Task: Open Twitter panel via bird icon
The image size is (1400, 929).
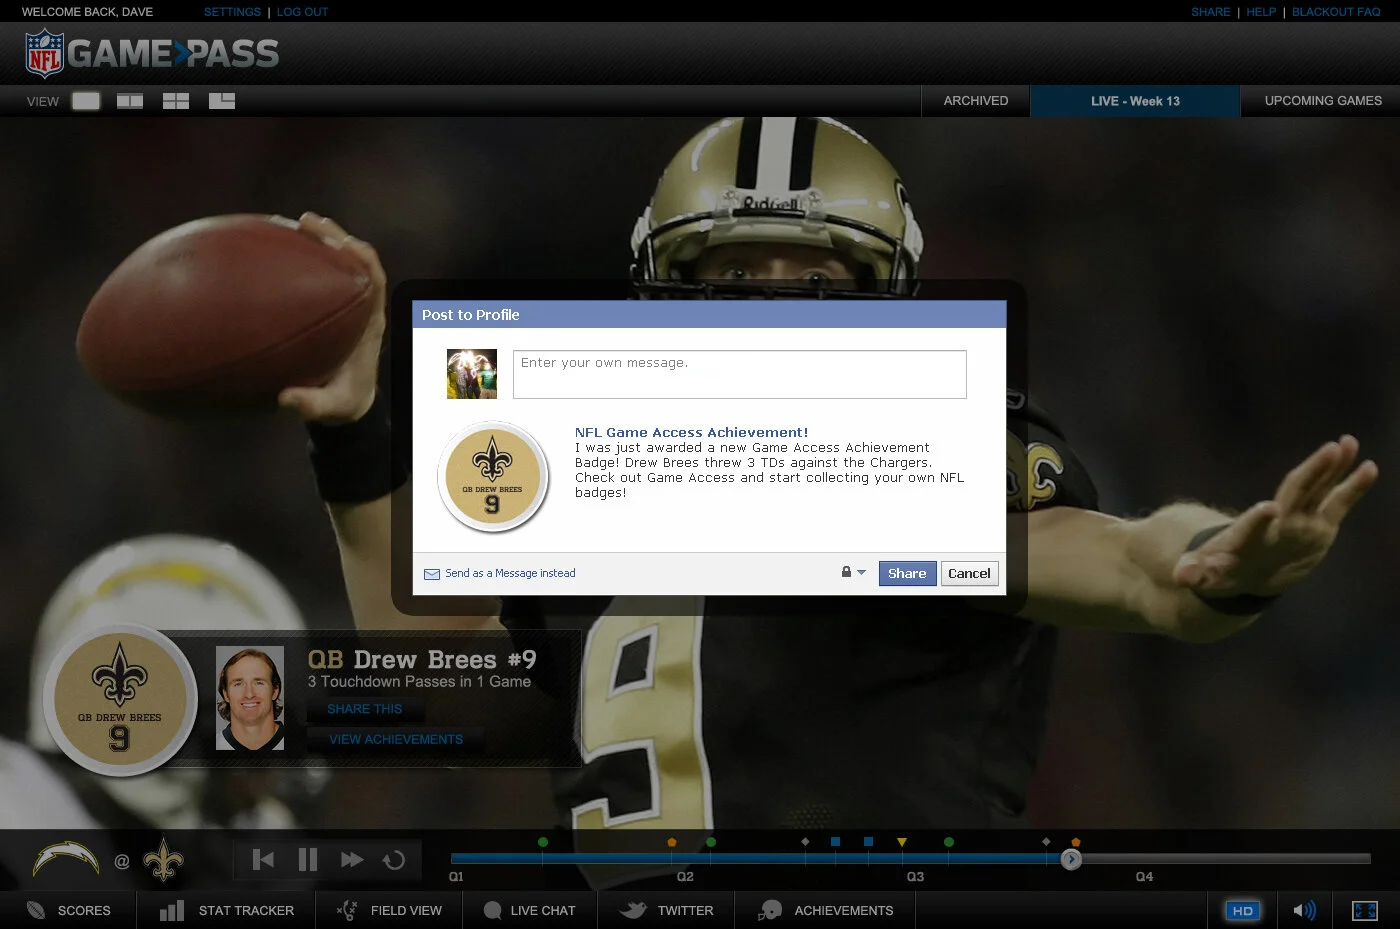Action: click(x=632, y=910)
